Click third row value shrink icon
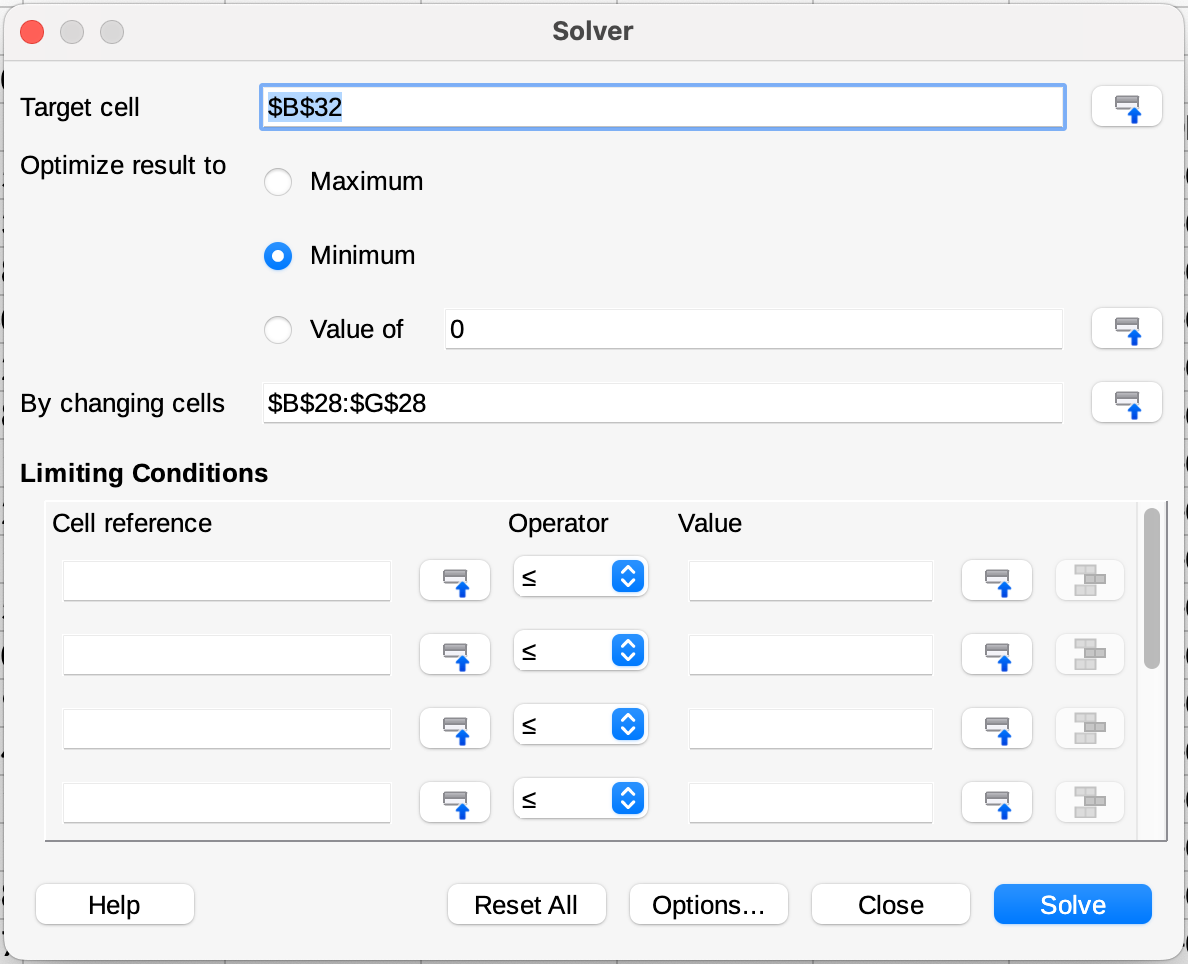The width and height of the screenshot is (1188, 964). 996,728
